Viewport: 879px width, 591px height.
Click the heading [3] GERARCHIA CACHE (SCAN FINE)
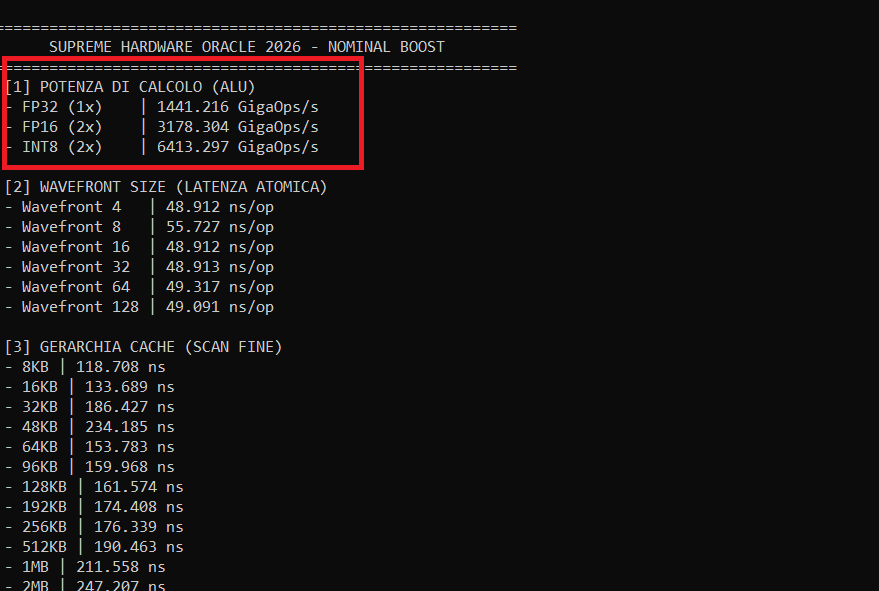144,347
